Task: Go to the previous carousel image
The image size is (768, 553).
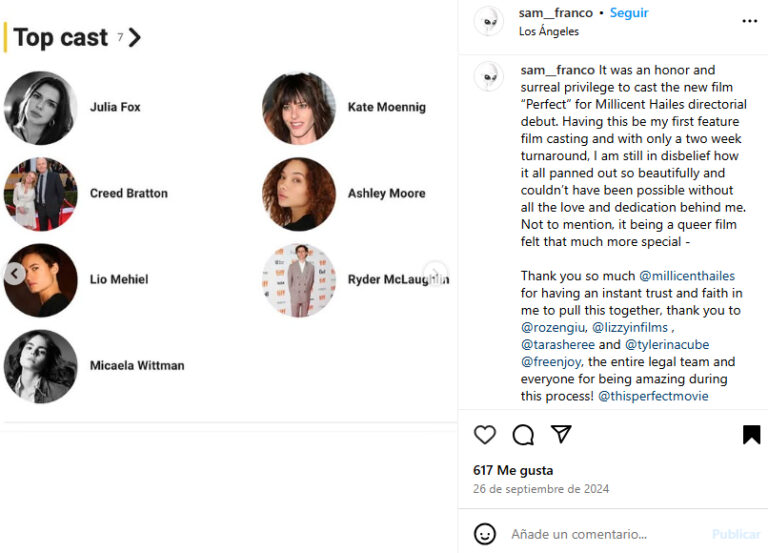Action: 15,273
